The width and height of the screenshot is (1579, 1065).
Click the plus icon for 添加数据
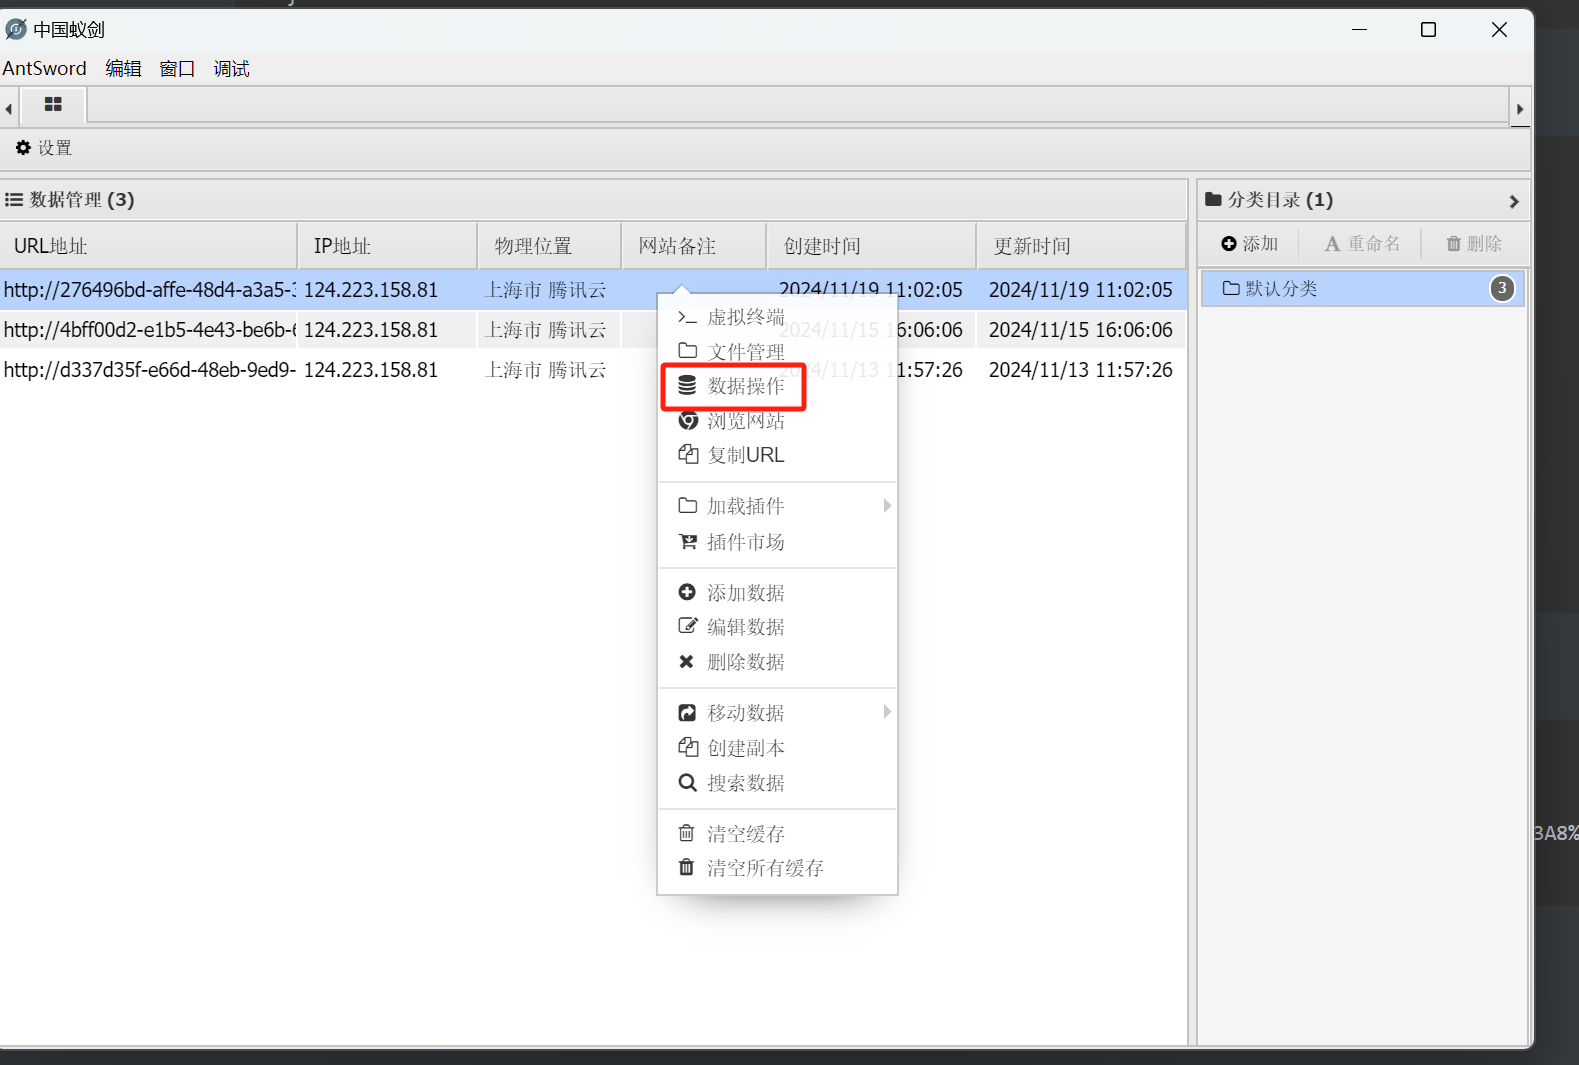point(687,593)
